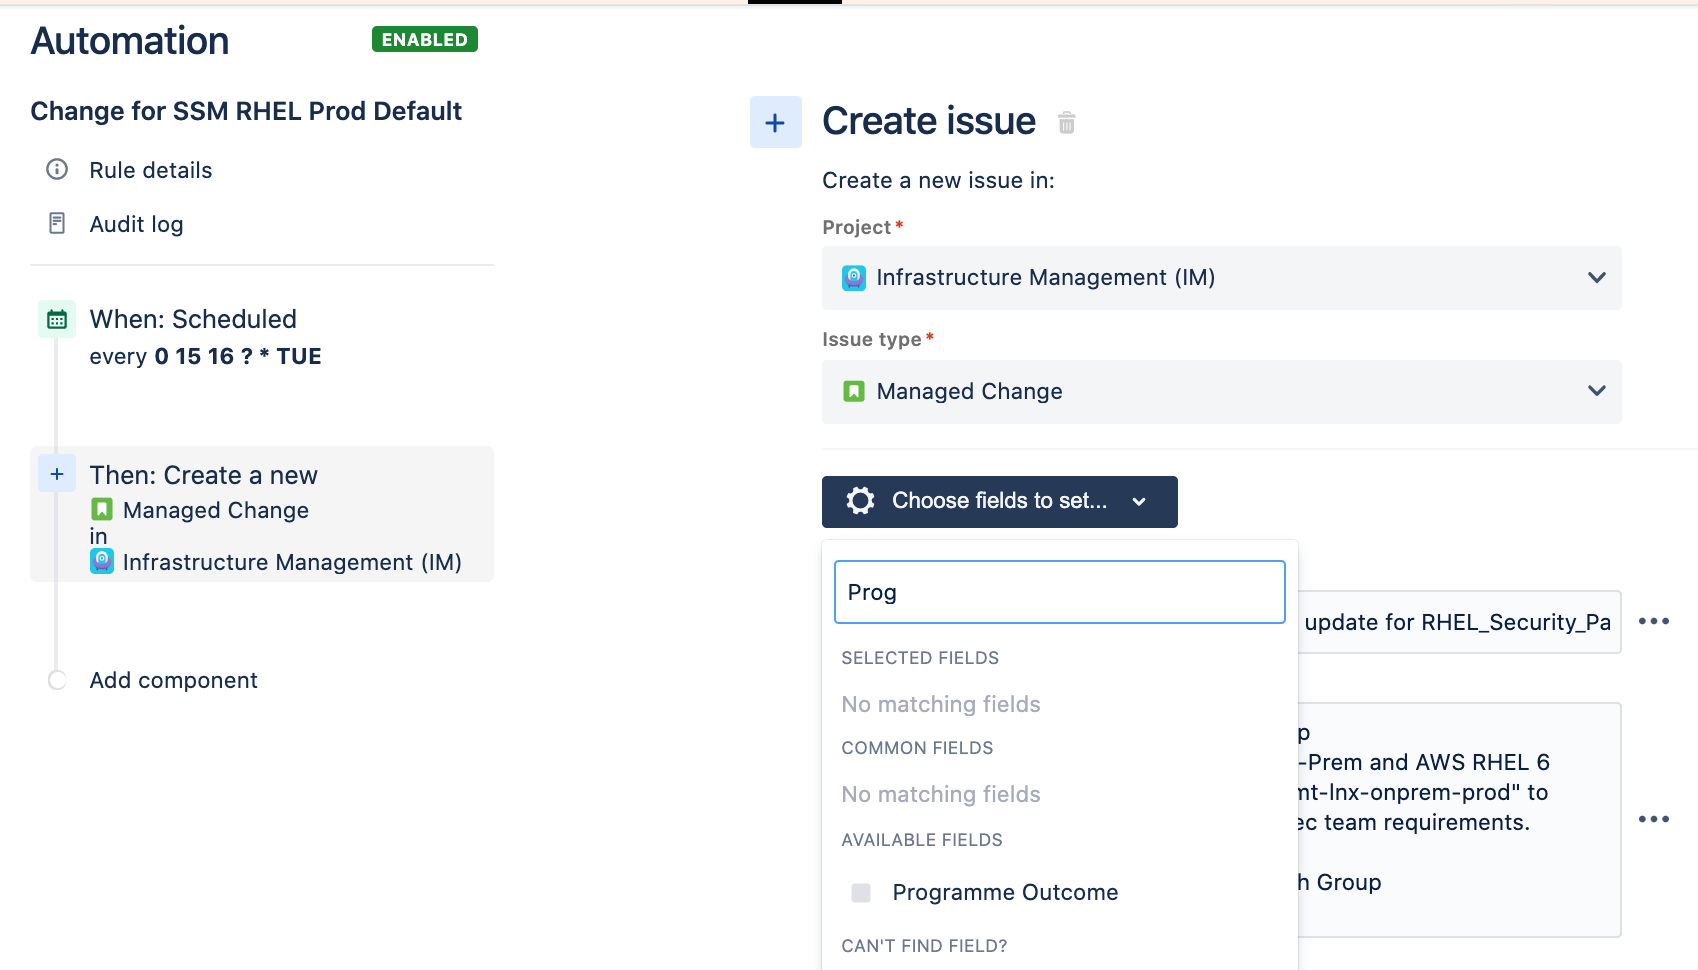Click the Add component circle icon
The height and width of the screenshot is (970, 1698).
tap(57, 680)
